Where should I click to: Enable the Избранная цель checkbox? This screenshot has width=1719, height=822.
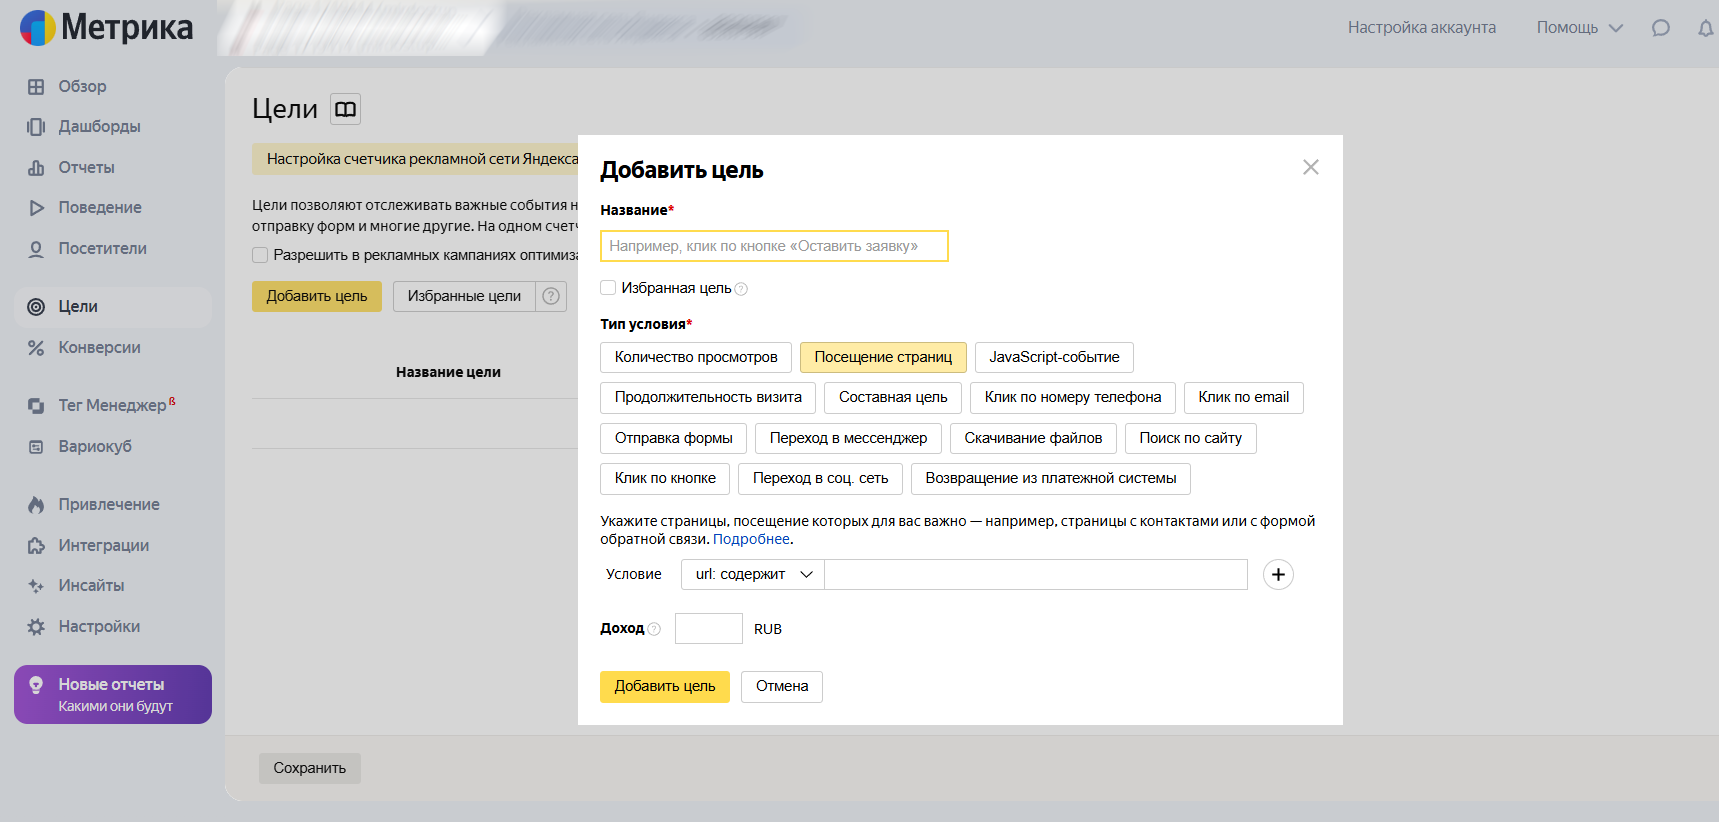pyautogui.click(x=608, y=288)
